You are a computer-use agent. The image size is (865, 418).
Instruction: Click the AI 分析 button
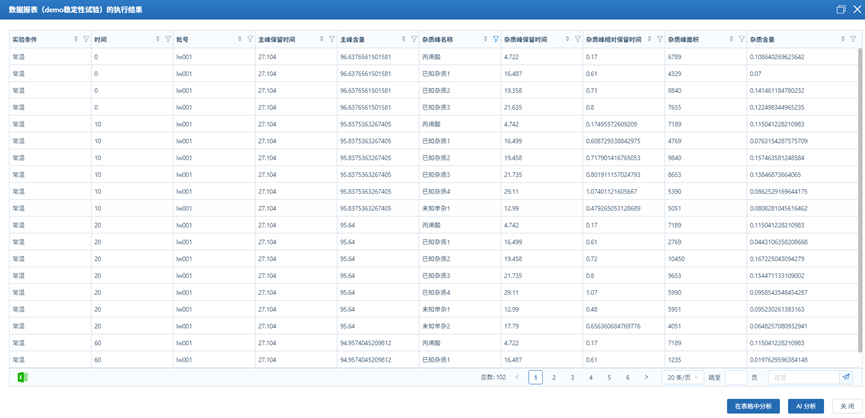(805, 406)
